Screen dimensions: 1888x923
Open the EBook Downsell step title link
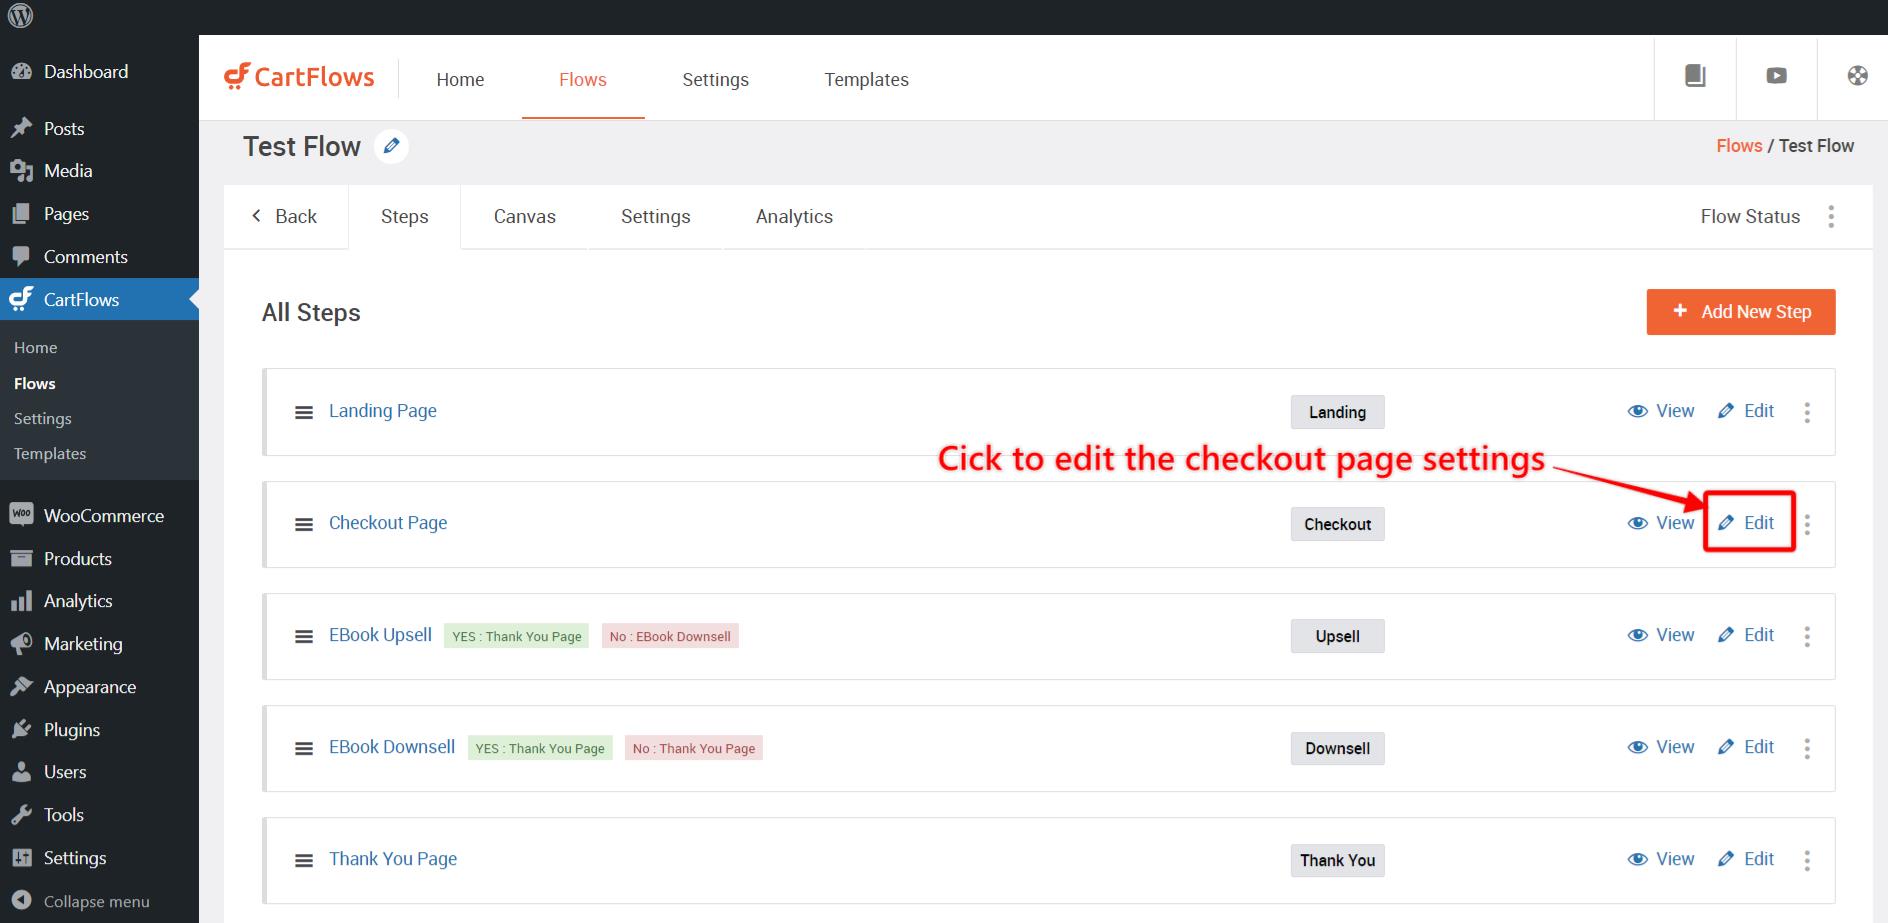[x=392, y=747]
